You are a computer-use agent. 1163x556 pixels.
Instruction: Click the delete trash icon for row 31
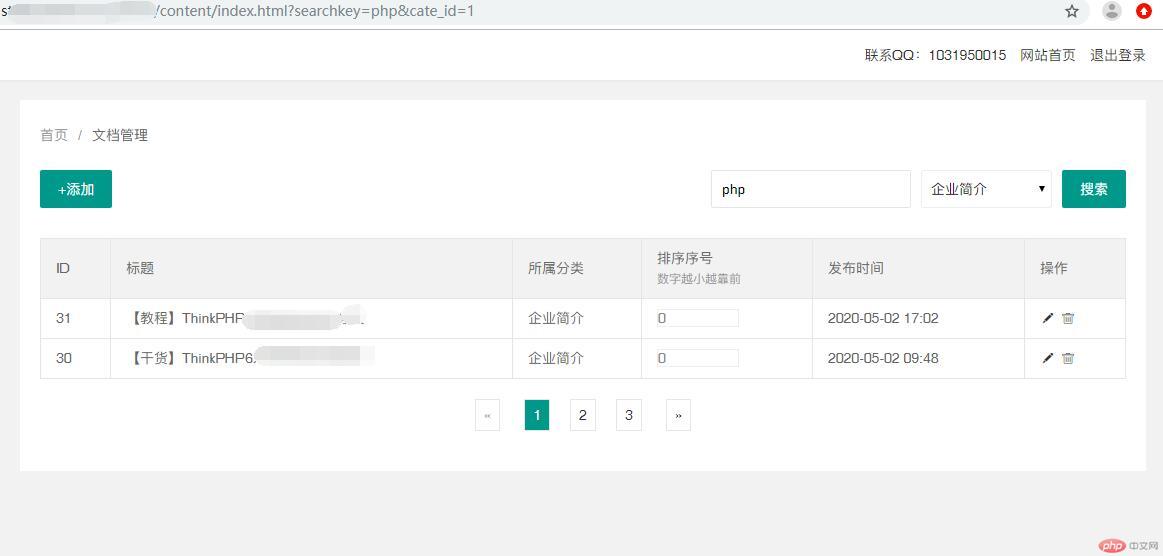point(1068,318)
